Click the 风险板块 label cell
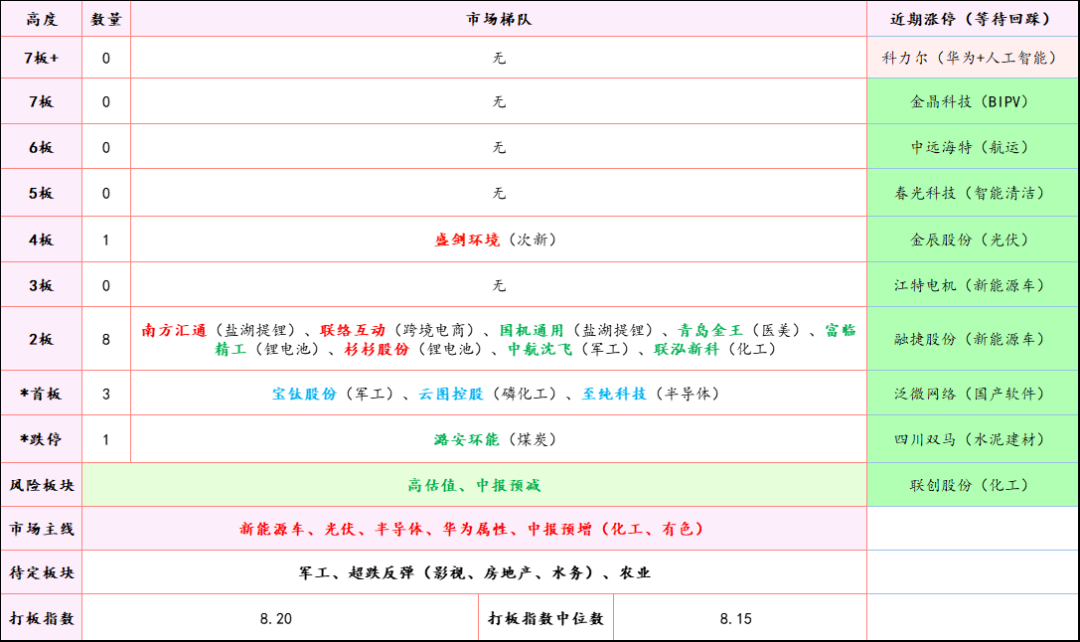This screenshot has height=642, width=1080. coord(41,485)
